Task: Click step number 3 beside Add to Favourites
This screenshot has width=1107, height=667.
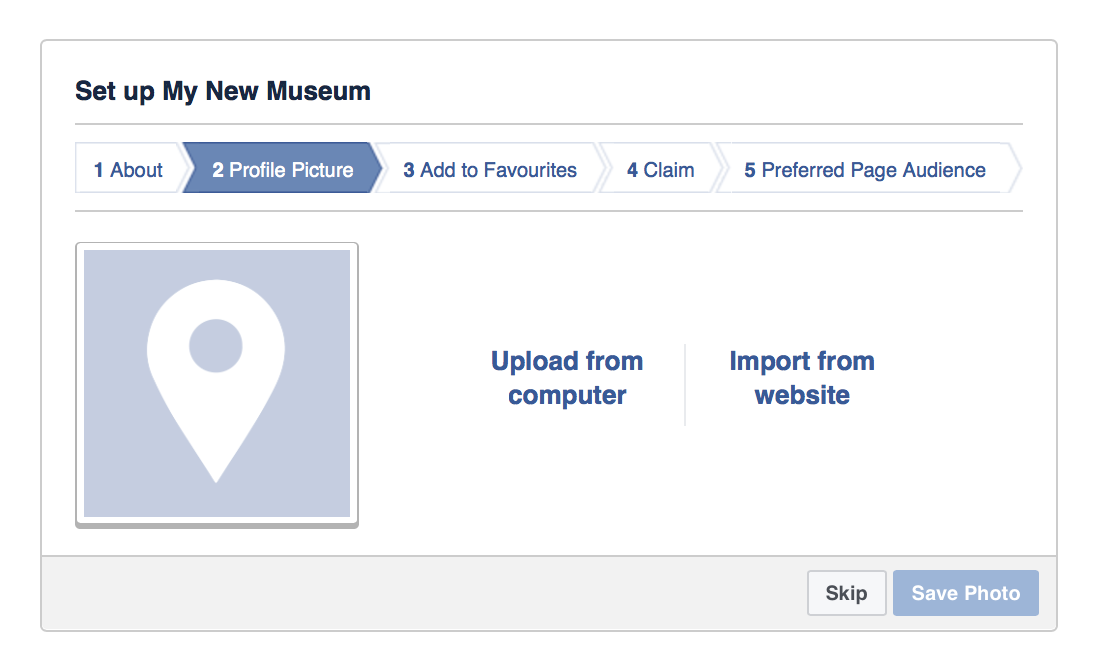Action: tap(409, 170)
